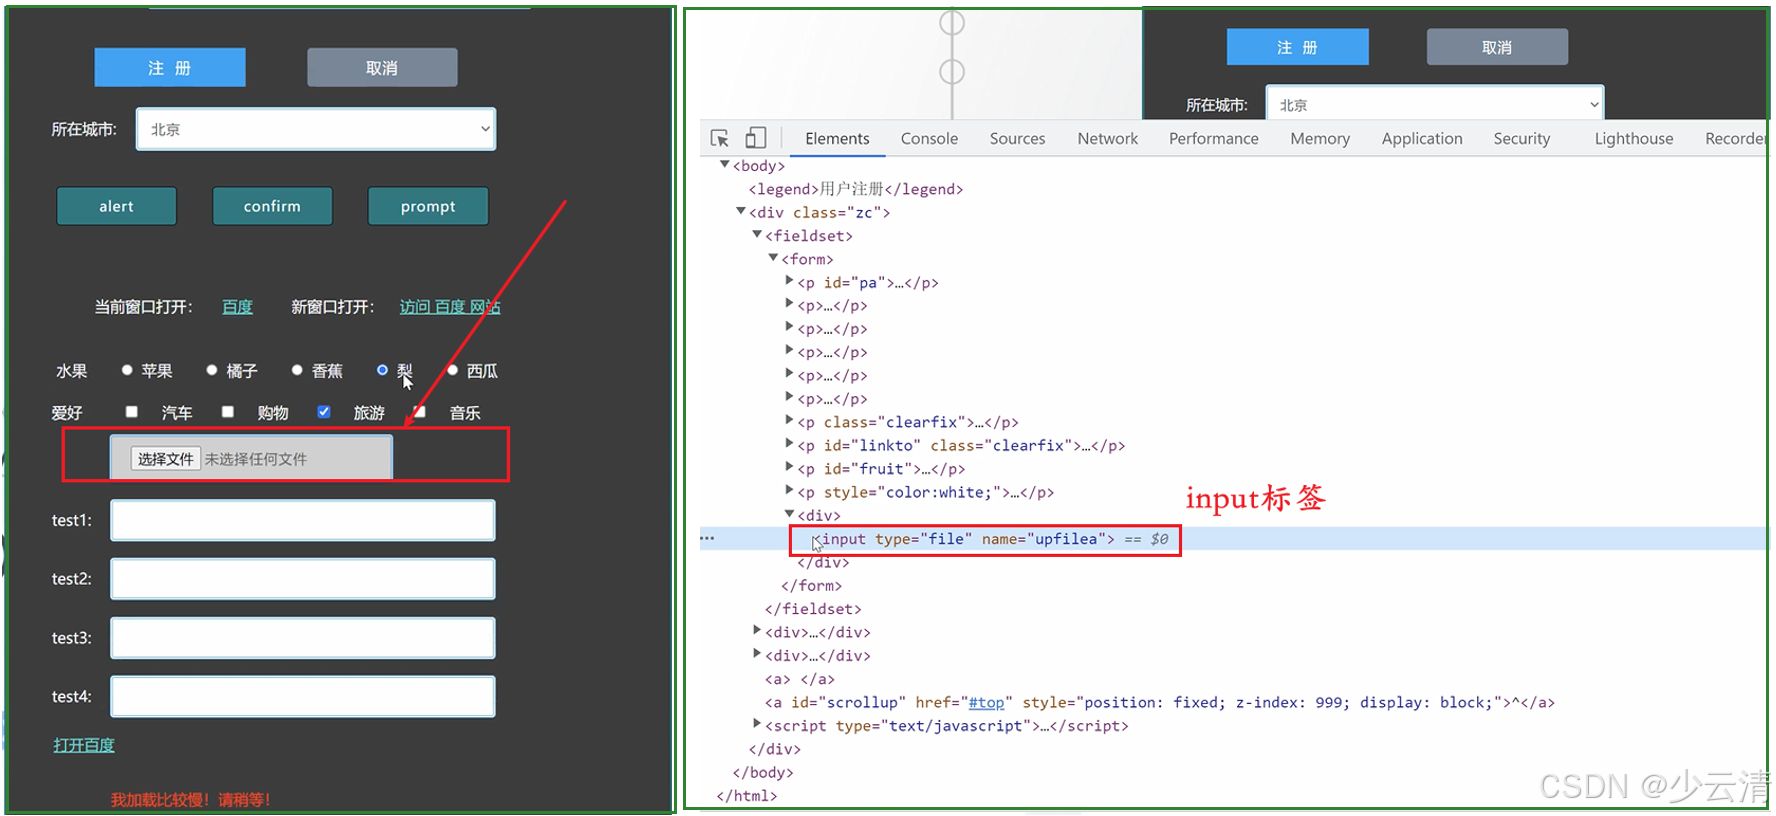Focus the test3 input field
The height and width of the screenshot is (816, 1776).
point(303,638)
